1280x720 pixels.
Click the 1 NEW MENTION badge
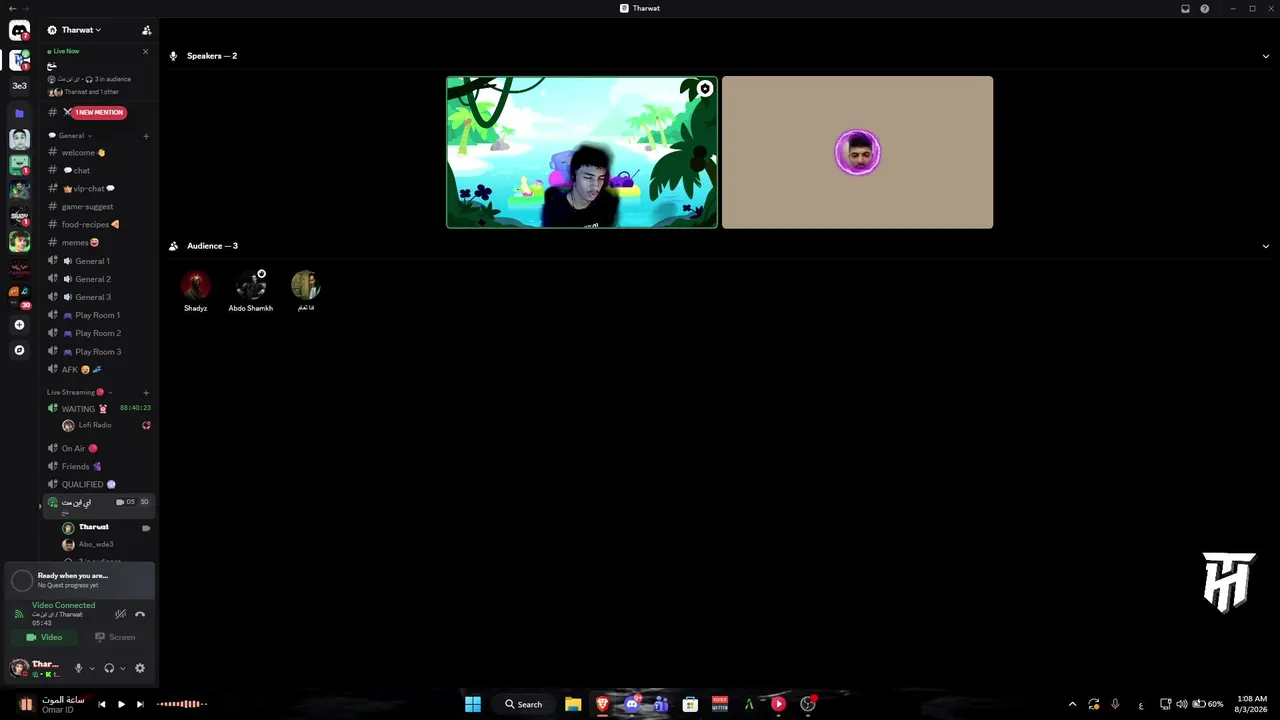[98, 112]
